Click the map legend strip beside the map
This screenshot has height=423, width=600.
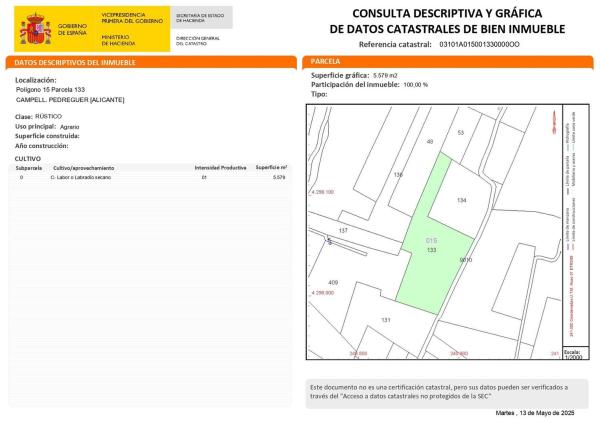(576, 225)
